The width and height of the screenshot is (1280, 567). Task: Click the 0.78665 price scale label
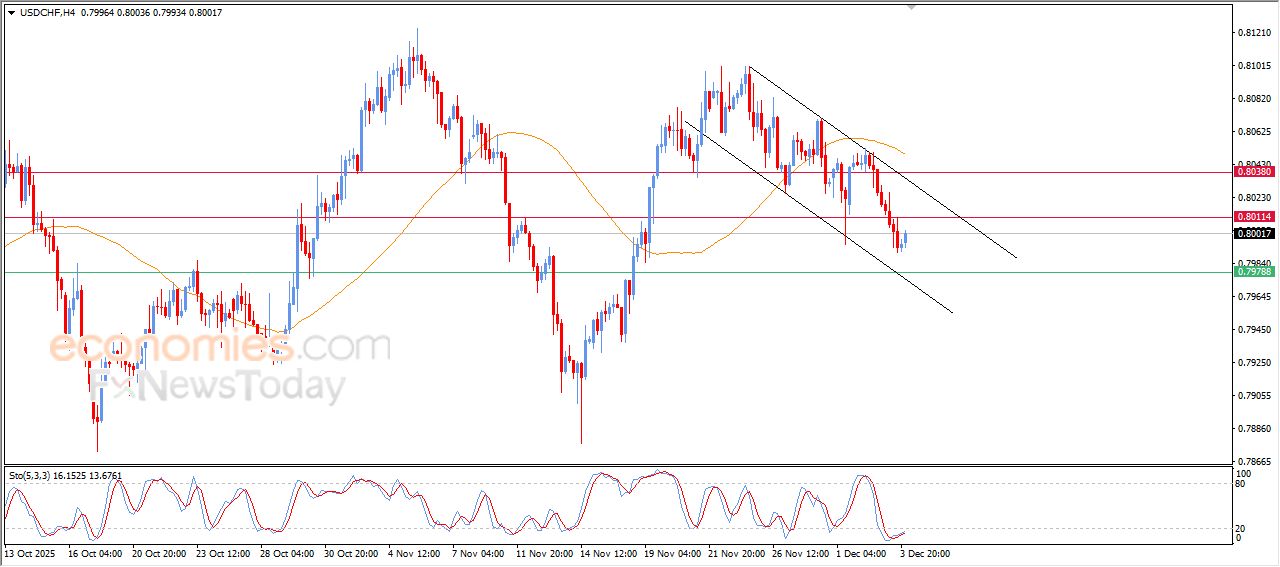(1253, 461)
